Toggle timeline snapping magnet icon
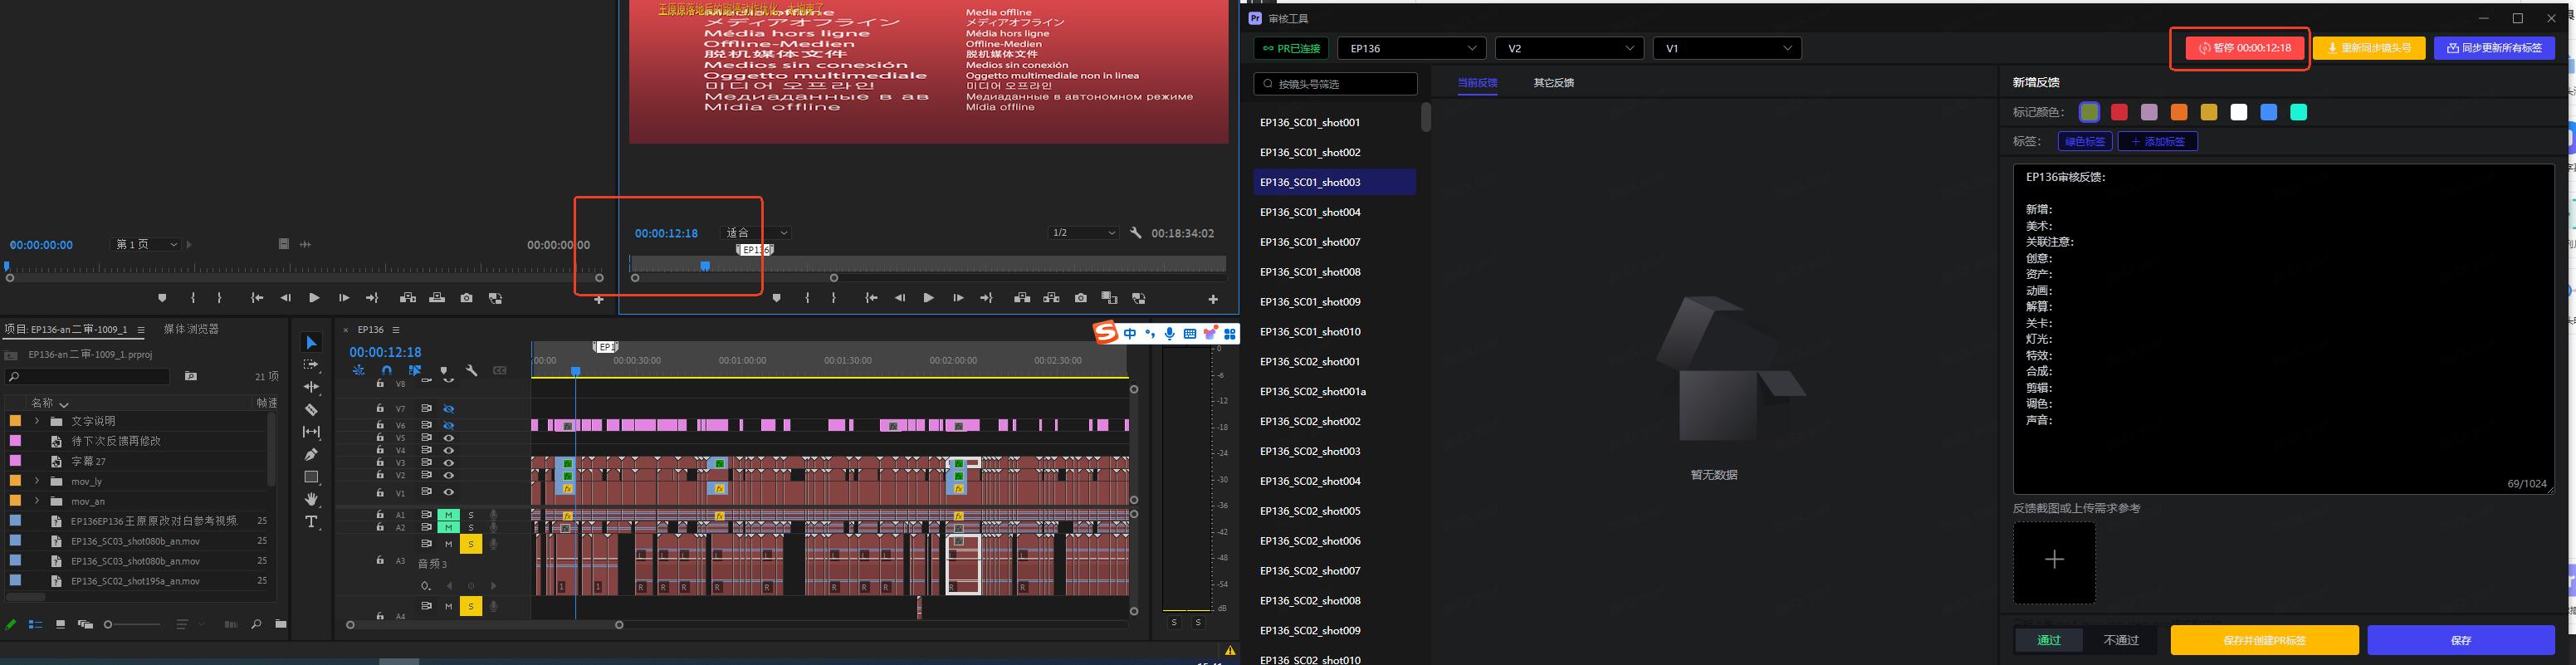 (386, 371)
